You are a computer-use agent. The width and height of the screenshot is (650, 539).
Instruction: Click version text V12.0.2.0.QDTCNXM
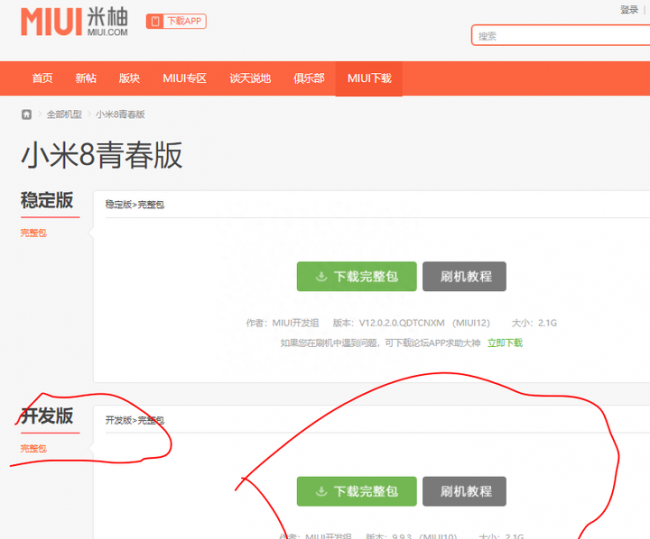[402, 323]
